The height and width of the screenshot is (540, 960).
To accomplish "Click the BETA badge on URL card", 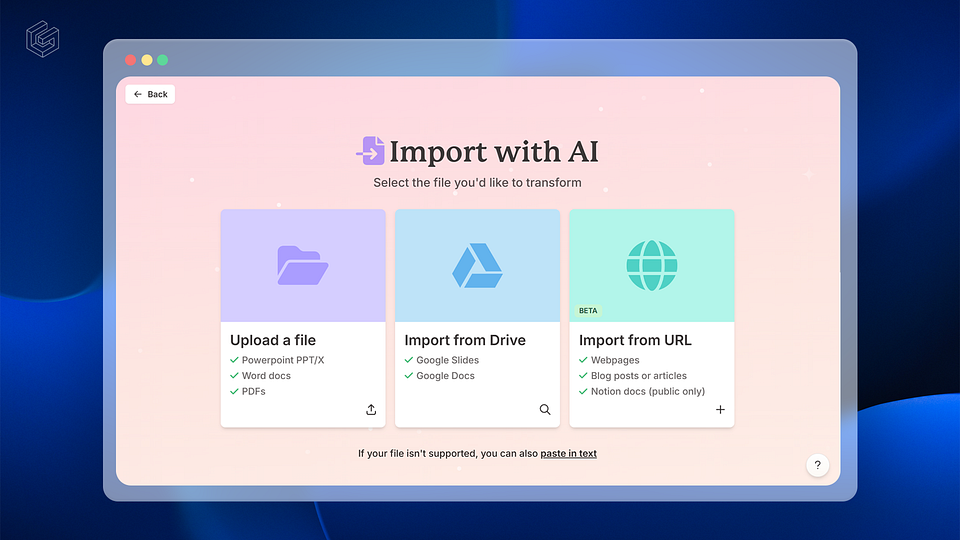I will click(588, 311).
